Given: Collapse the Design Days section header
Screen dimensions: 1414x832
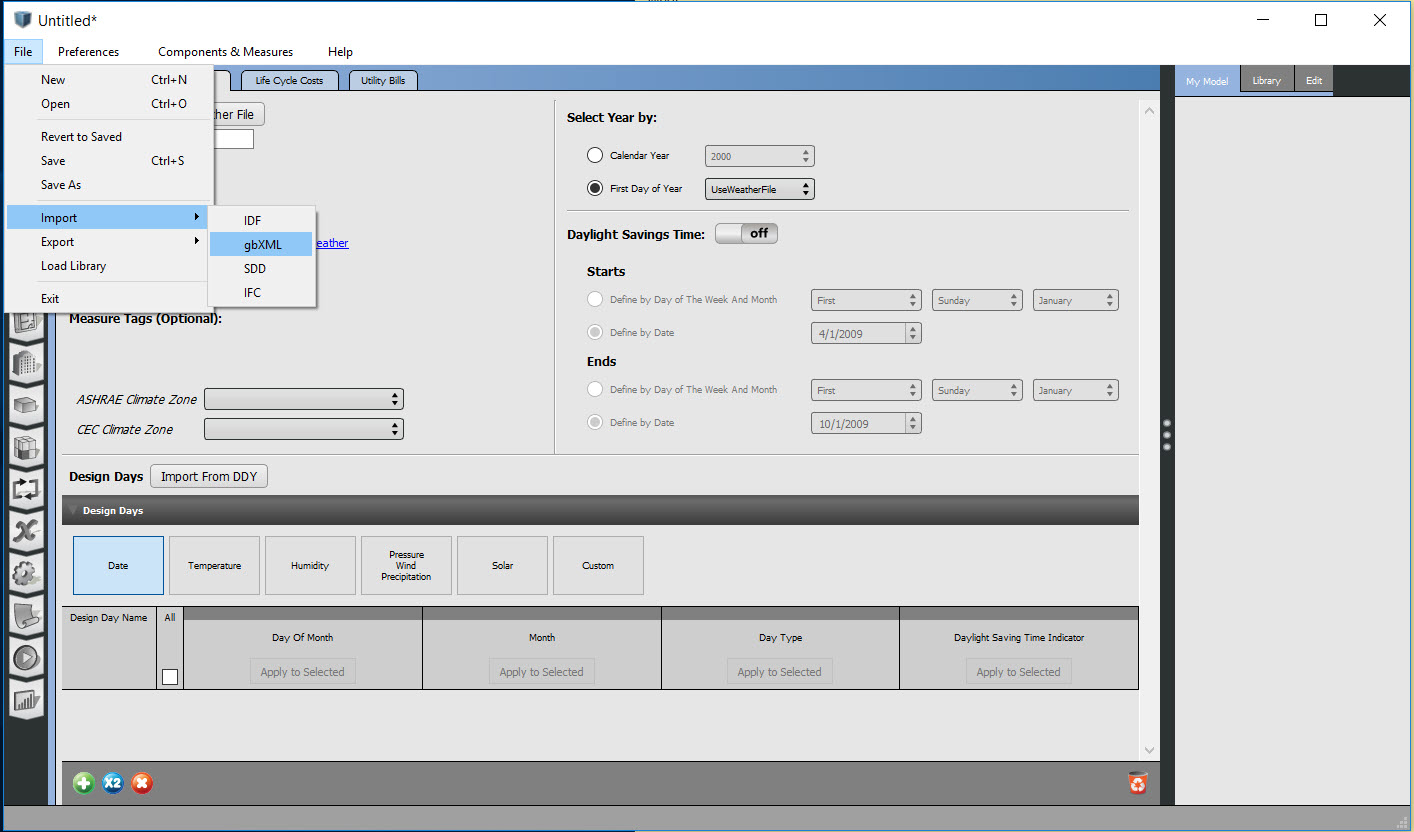Looking at the screenshot, I should click(x=72, y=510).
